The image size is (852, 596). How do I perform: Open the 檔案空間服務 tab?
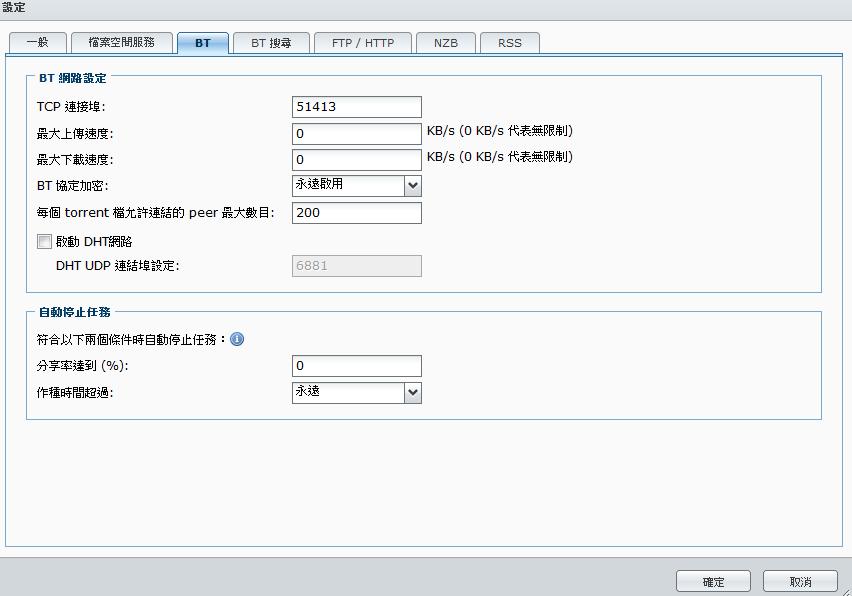pos(119,43)
